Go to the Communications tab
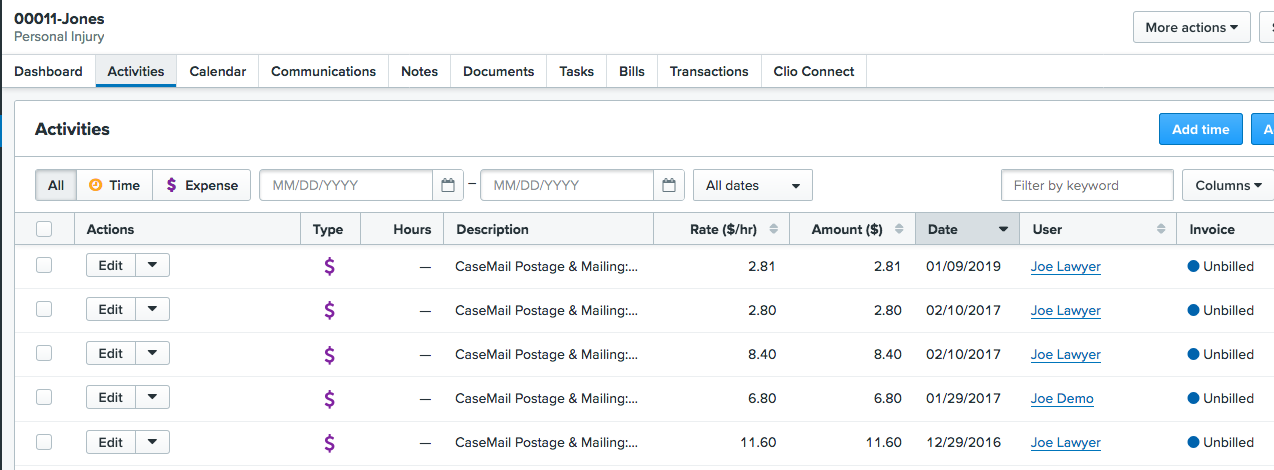The image size is (1274, 470). tap(324, 71)
